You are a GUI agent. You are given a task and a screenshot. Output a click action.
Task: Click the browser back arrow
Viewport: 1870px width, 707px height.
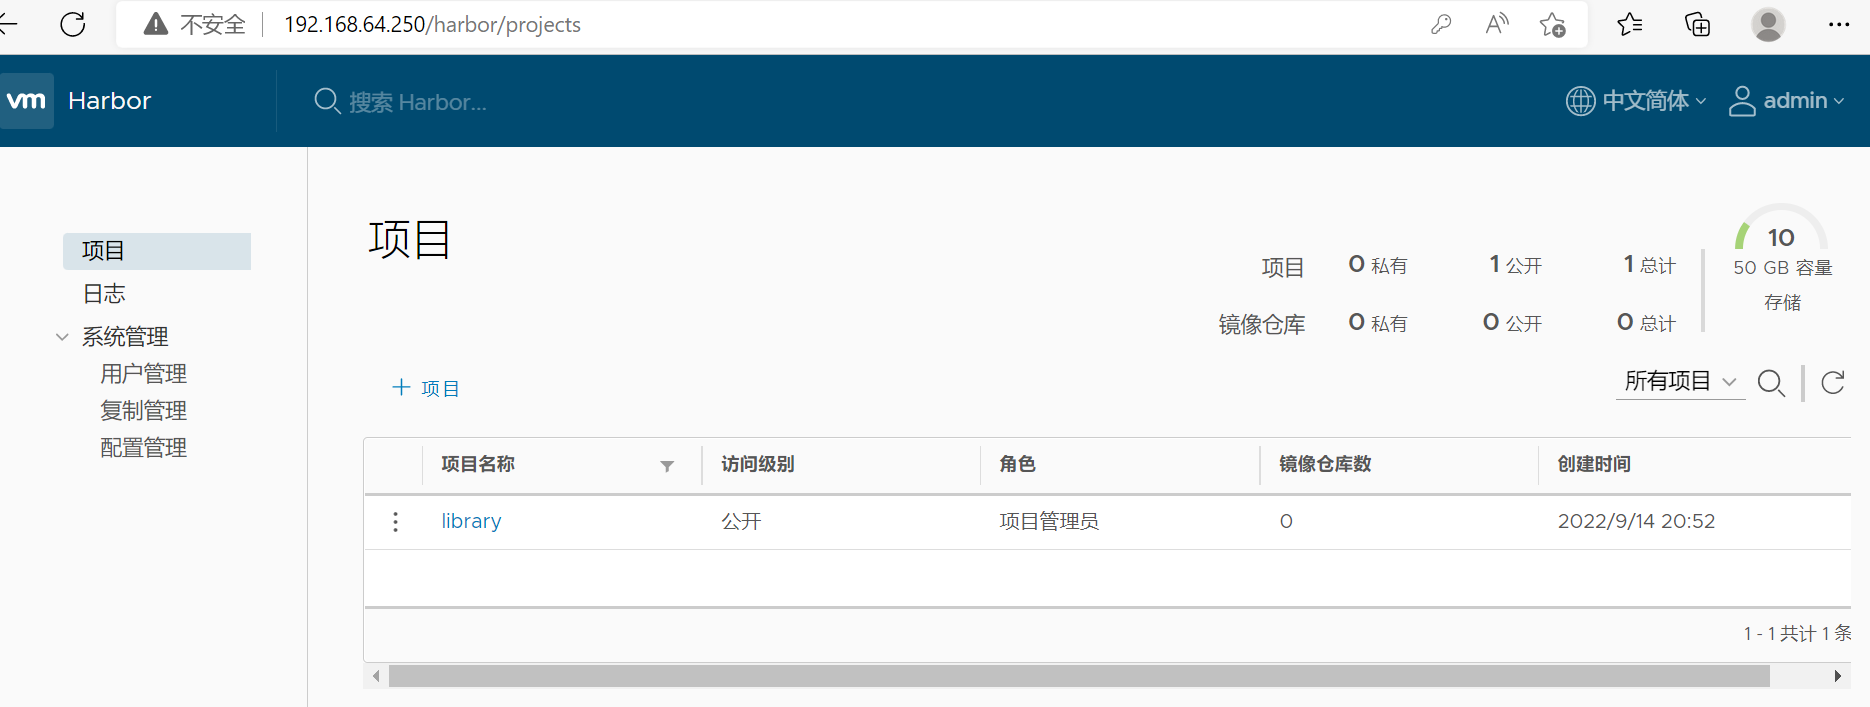(8, 24)
